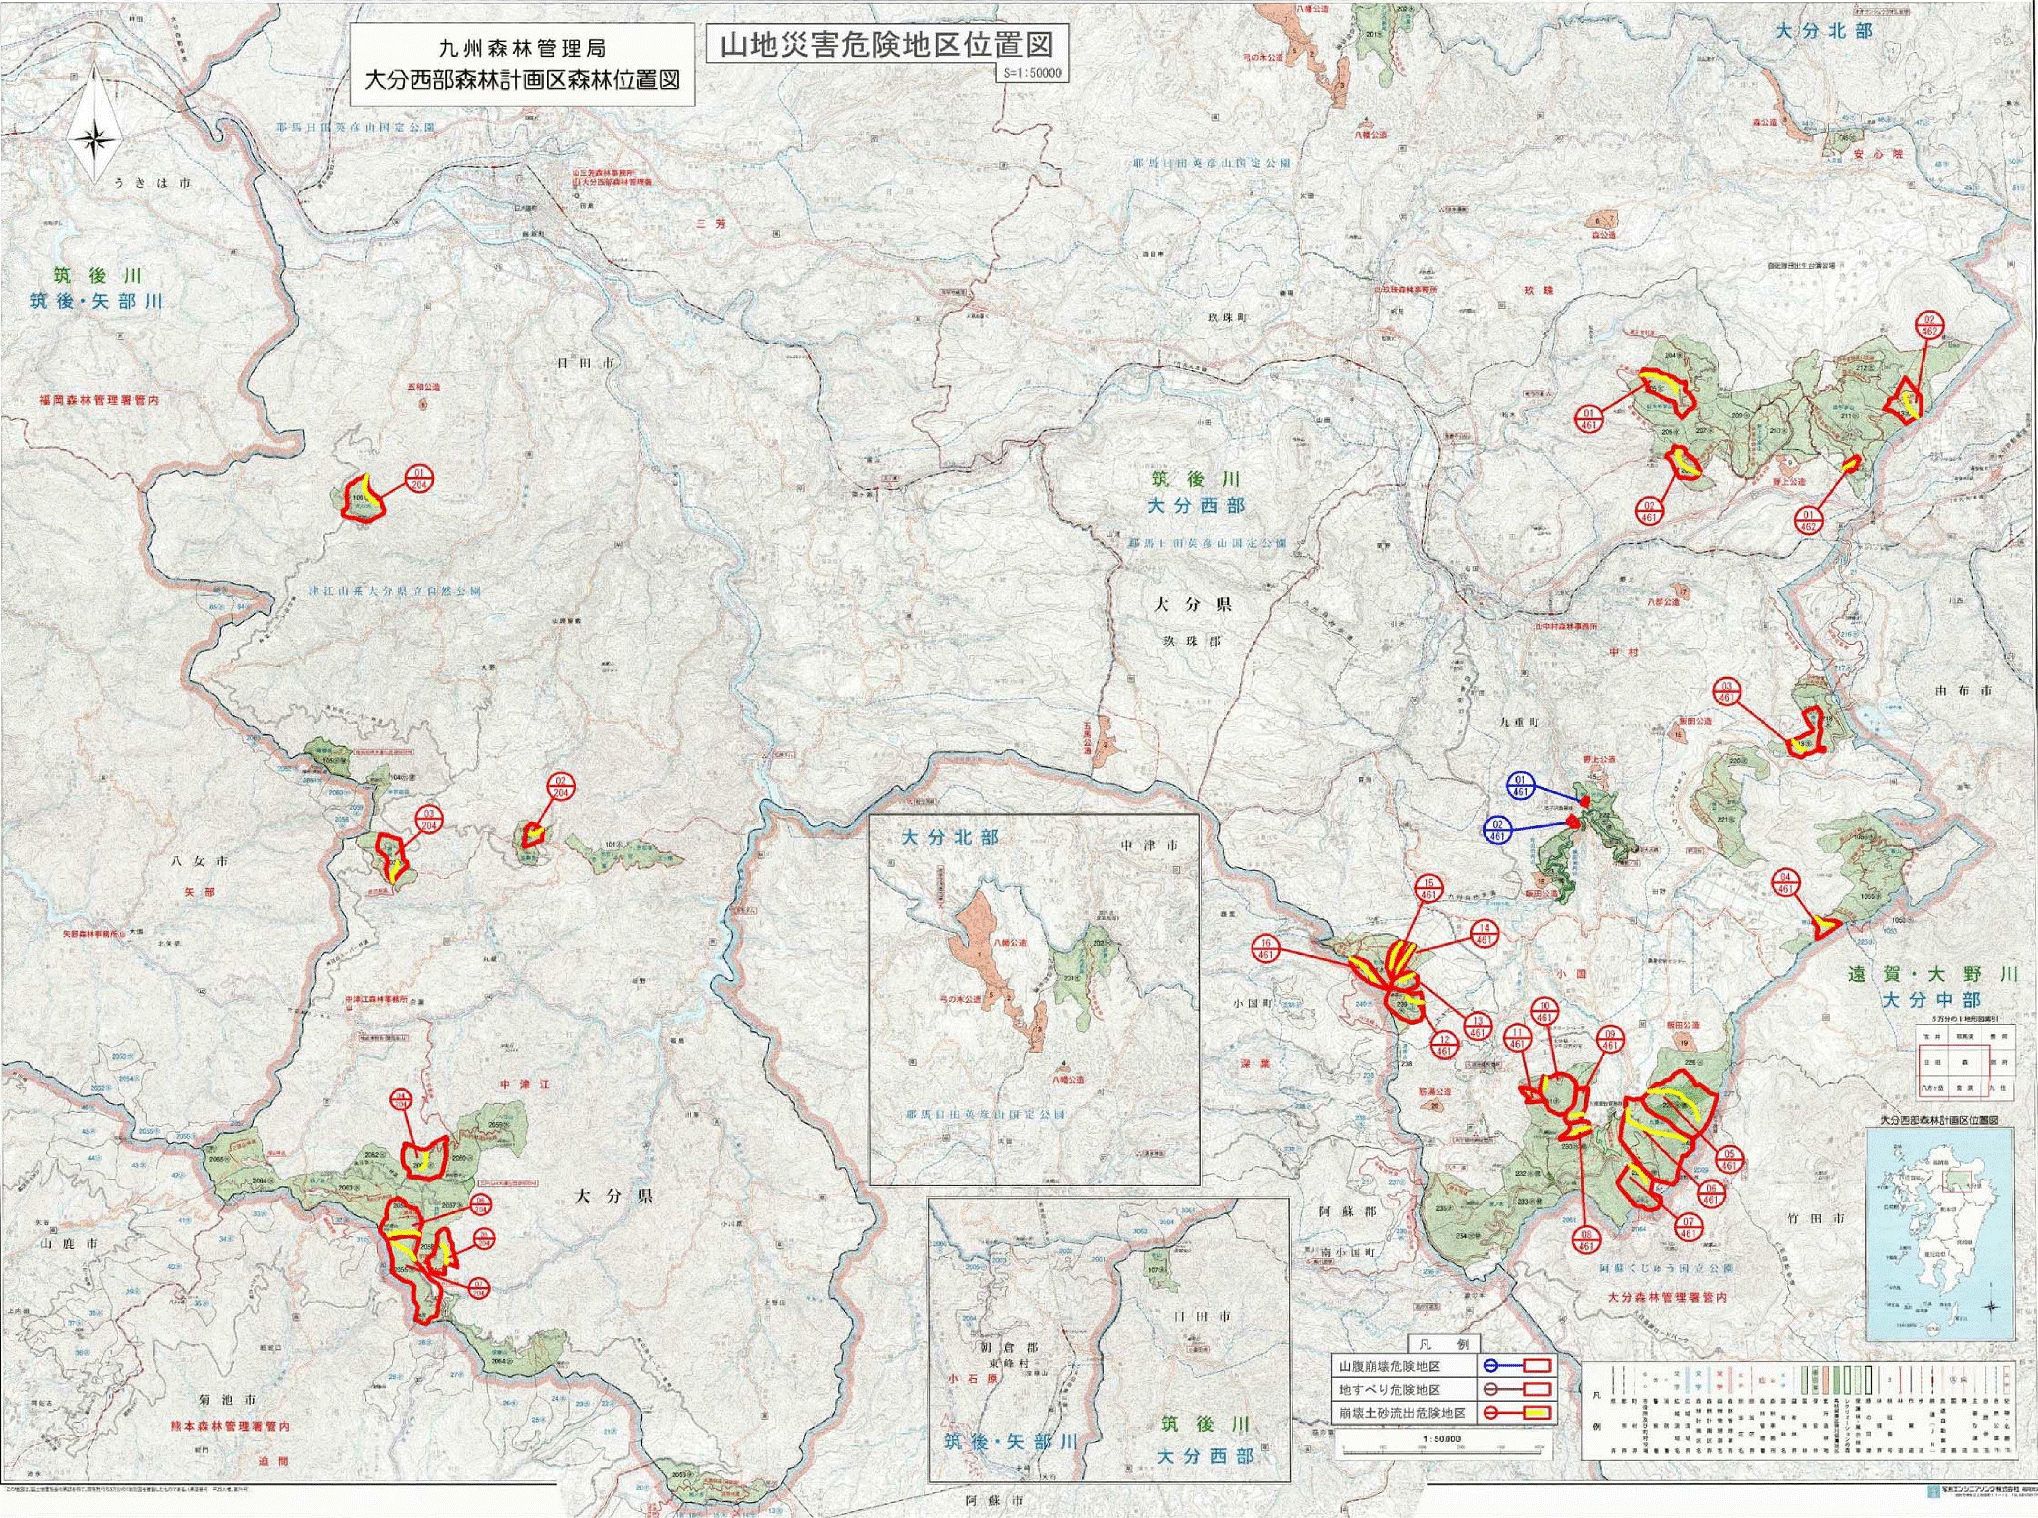Click the yellow swatch in the legend
This screenshot has height=1518, width=2038.
[1536, 1413]
